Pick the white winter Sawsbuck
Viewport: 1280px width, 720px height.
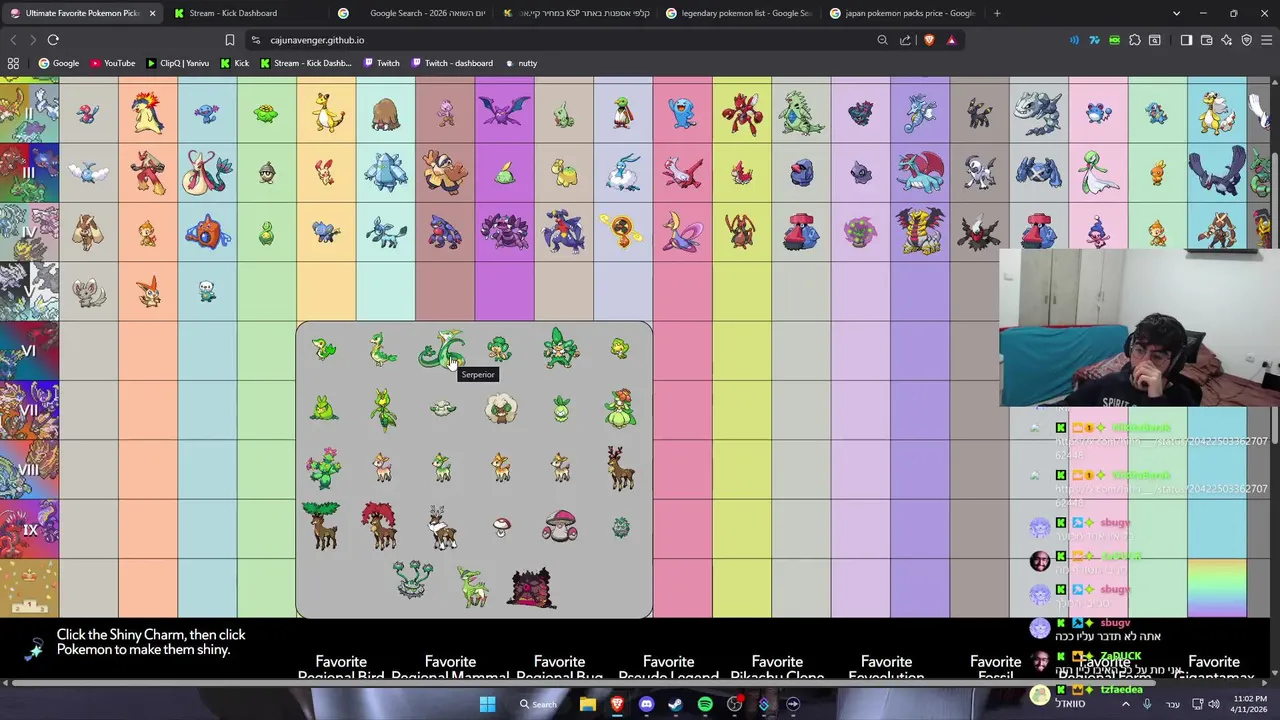tap(441, 527)
